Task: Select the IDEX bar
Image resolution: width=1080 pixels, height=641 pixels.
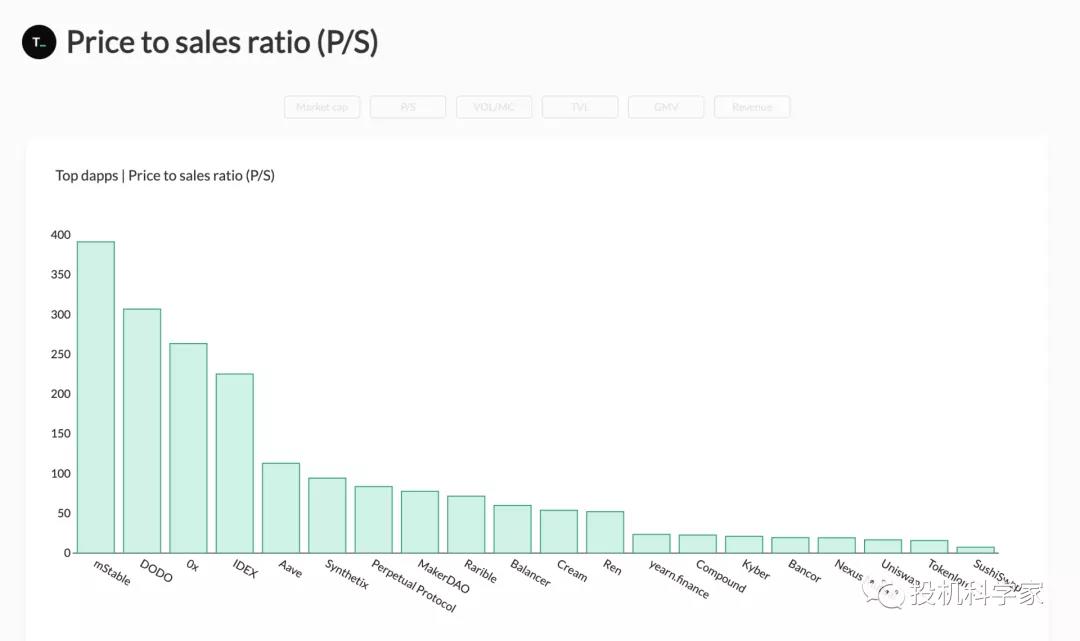Action: click(235, 463)
